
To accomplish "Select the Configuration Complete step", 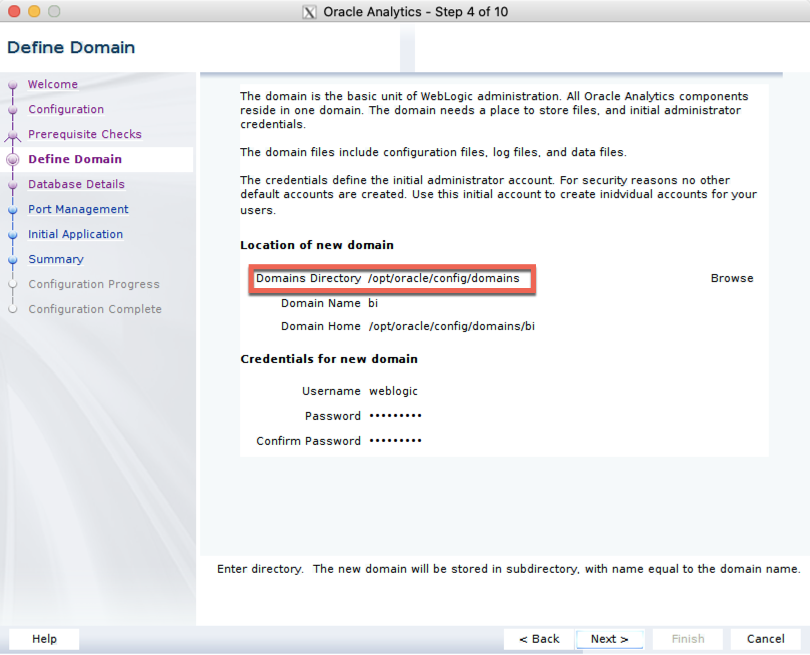I will tap(95, 309).
